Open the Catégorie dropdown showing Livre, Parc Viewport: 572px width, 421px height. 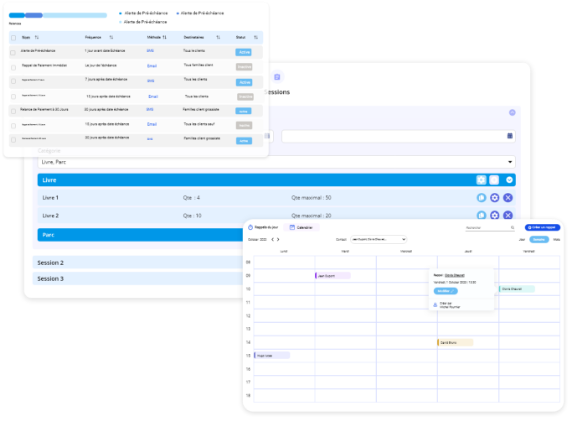(x=277, y=162)
